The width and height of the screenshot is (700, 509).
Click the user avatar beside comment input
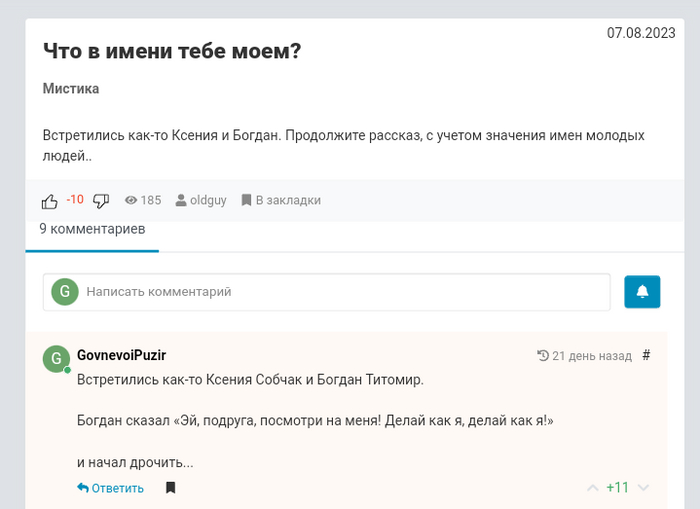[x=65, y=292]
